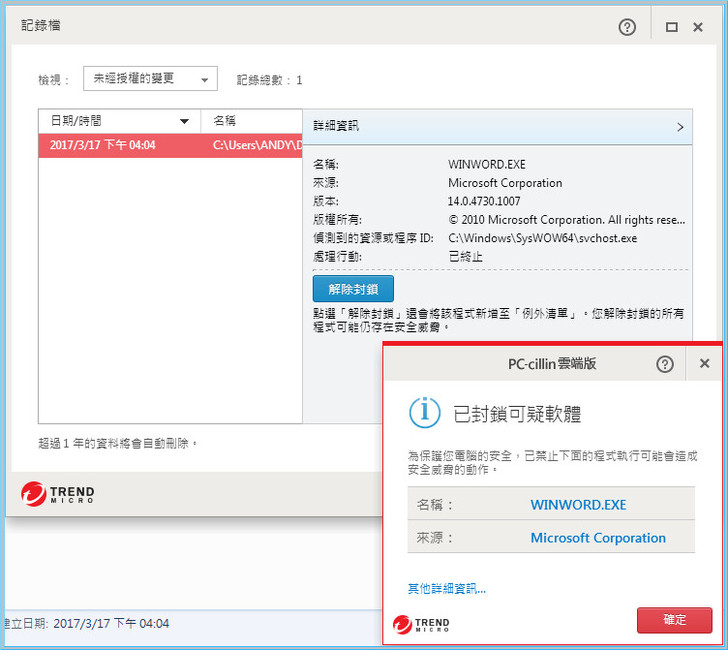
Task: Click the Trend Micro logo in log window
Action: point(58,494)
